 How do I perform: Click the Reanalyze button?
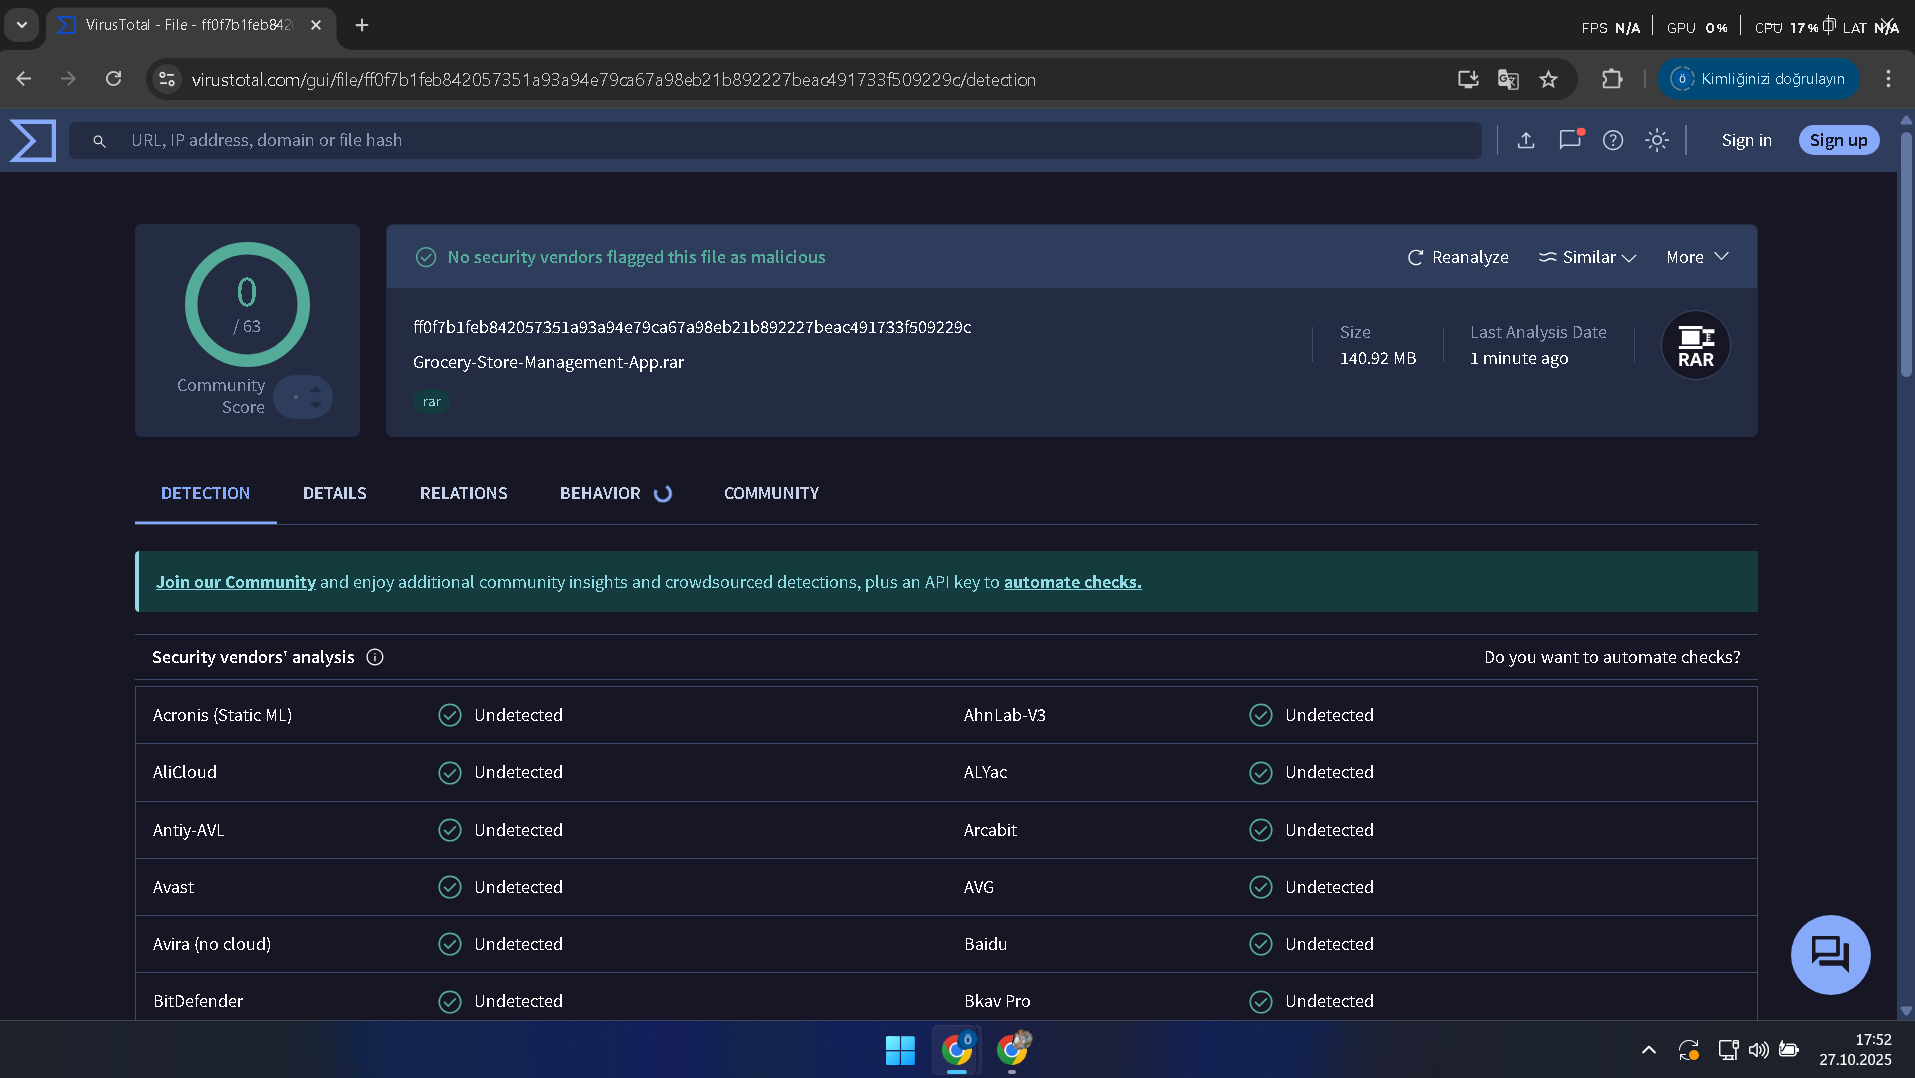coord(1458,257)
